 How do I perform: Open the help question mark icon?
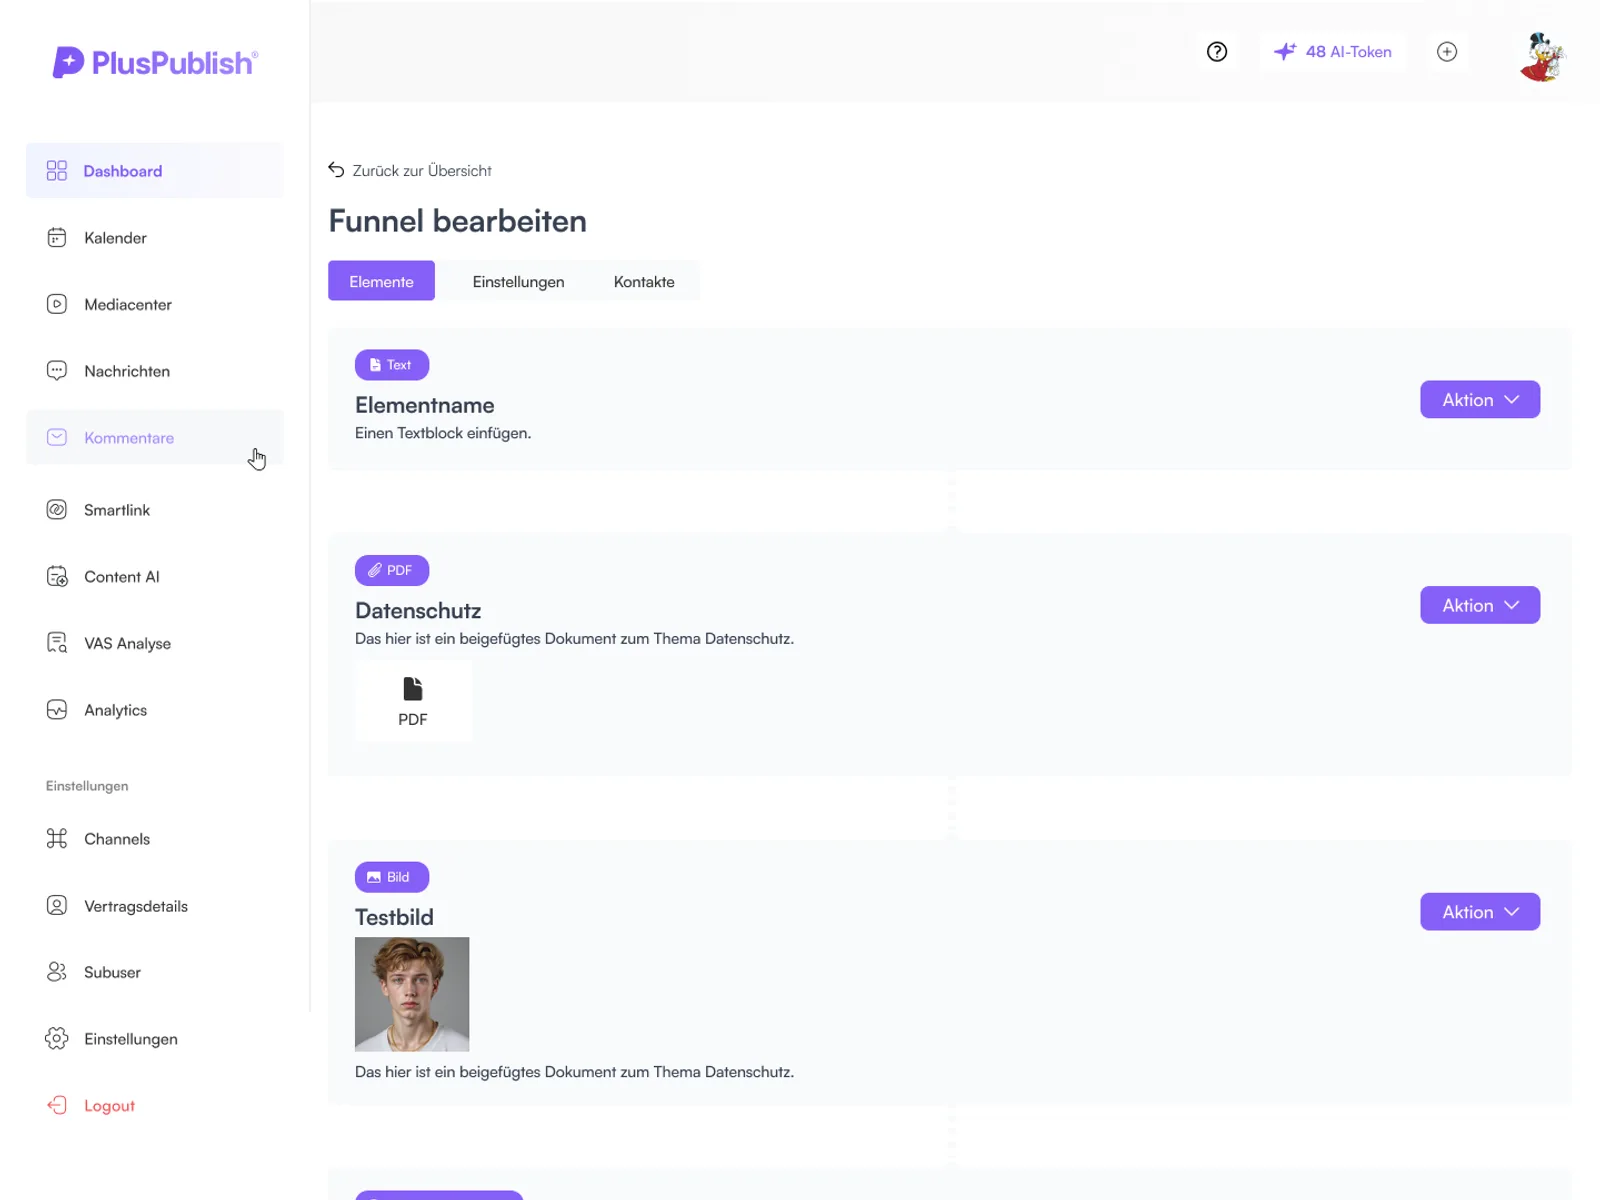coord(1217,52)
